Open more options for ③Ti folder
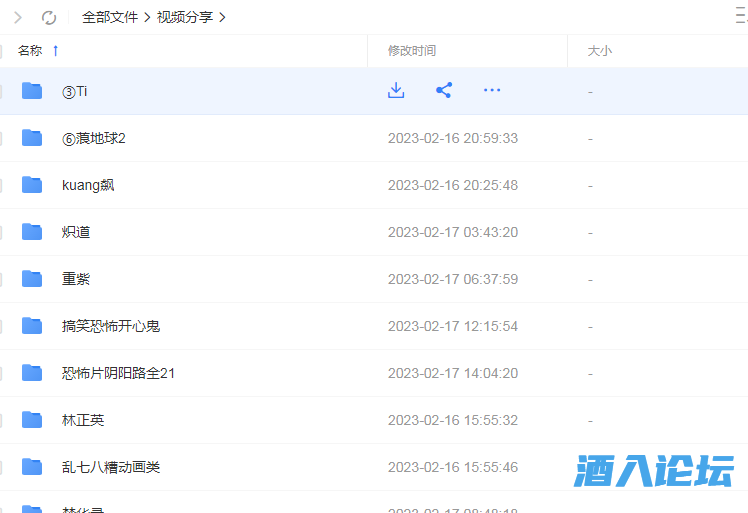This screenshot has width=748, height=513. click(492, 91)
